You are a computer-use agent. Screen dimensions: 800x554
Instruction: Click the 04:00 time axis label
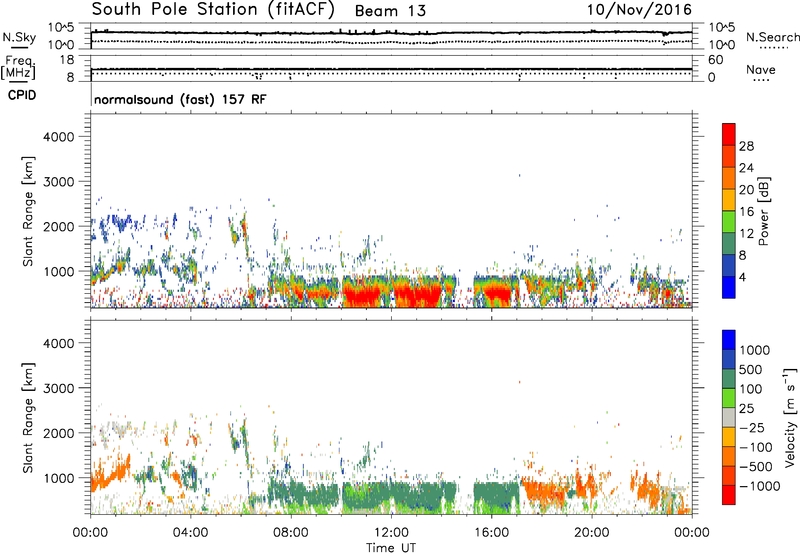pos(191,533)
